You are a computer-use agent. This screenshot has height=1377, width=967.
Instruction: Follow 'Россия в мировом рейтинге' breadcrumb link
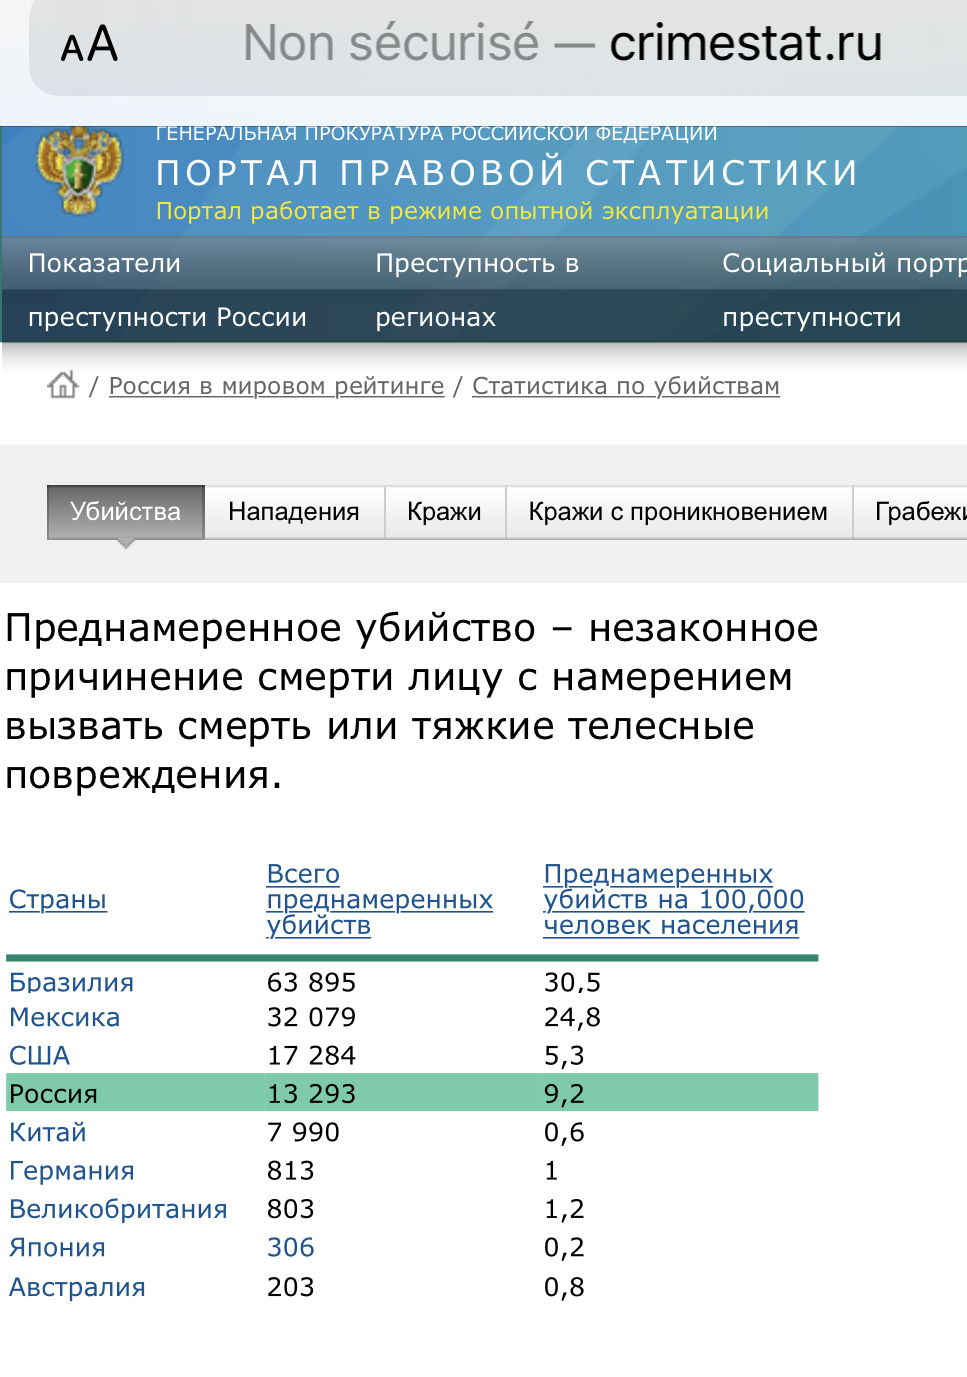(276, 386)
